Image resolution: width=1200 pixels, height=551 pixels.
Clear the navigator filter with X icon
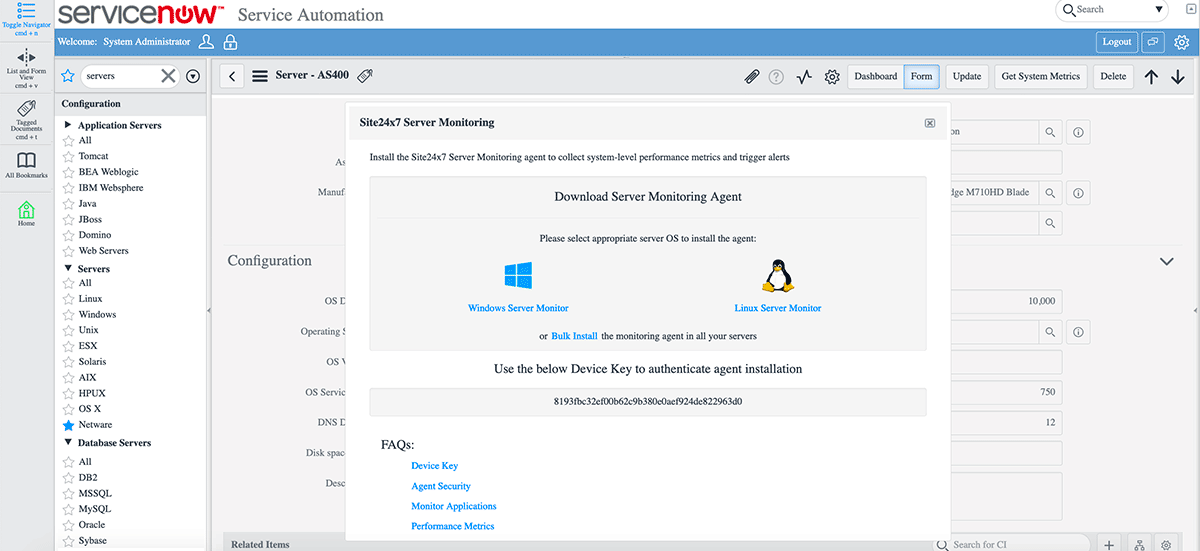(x=168, y=76)
